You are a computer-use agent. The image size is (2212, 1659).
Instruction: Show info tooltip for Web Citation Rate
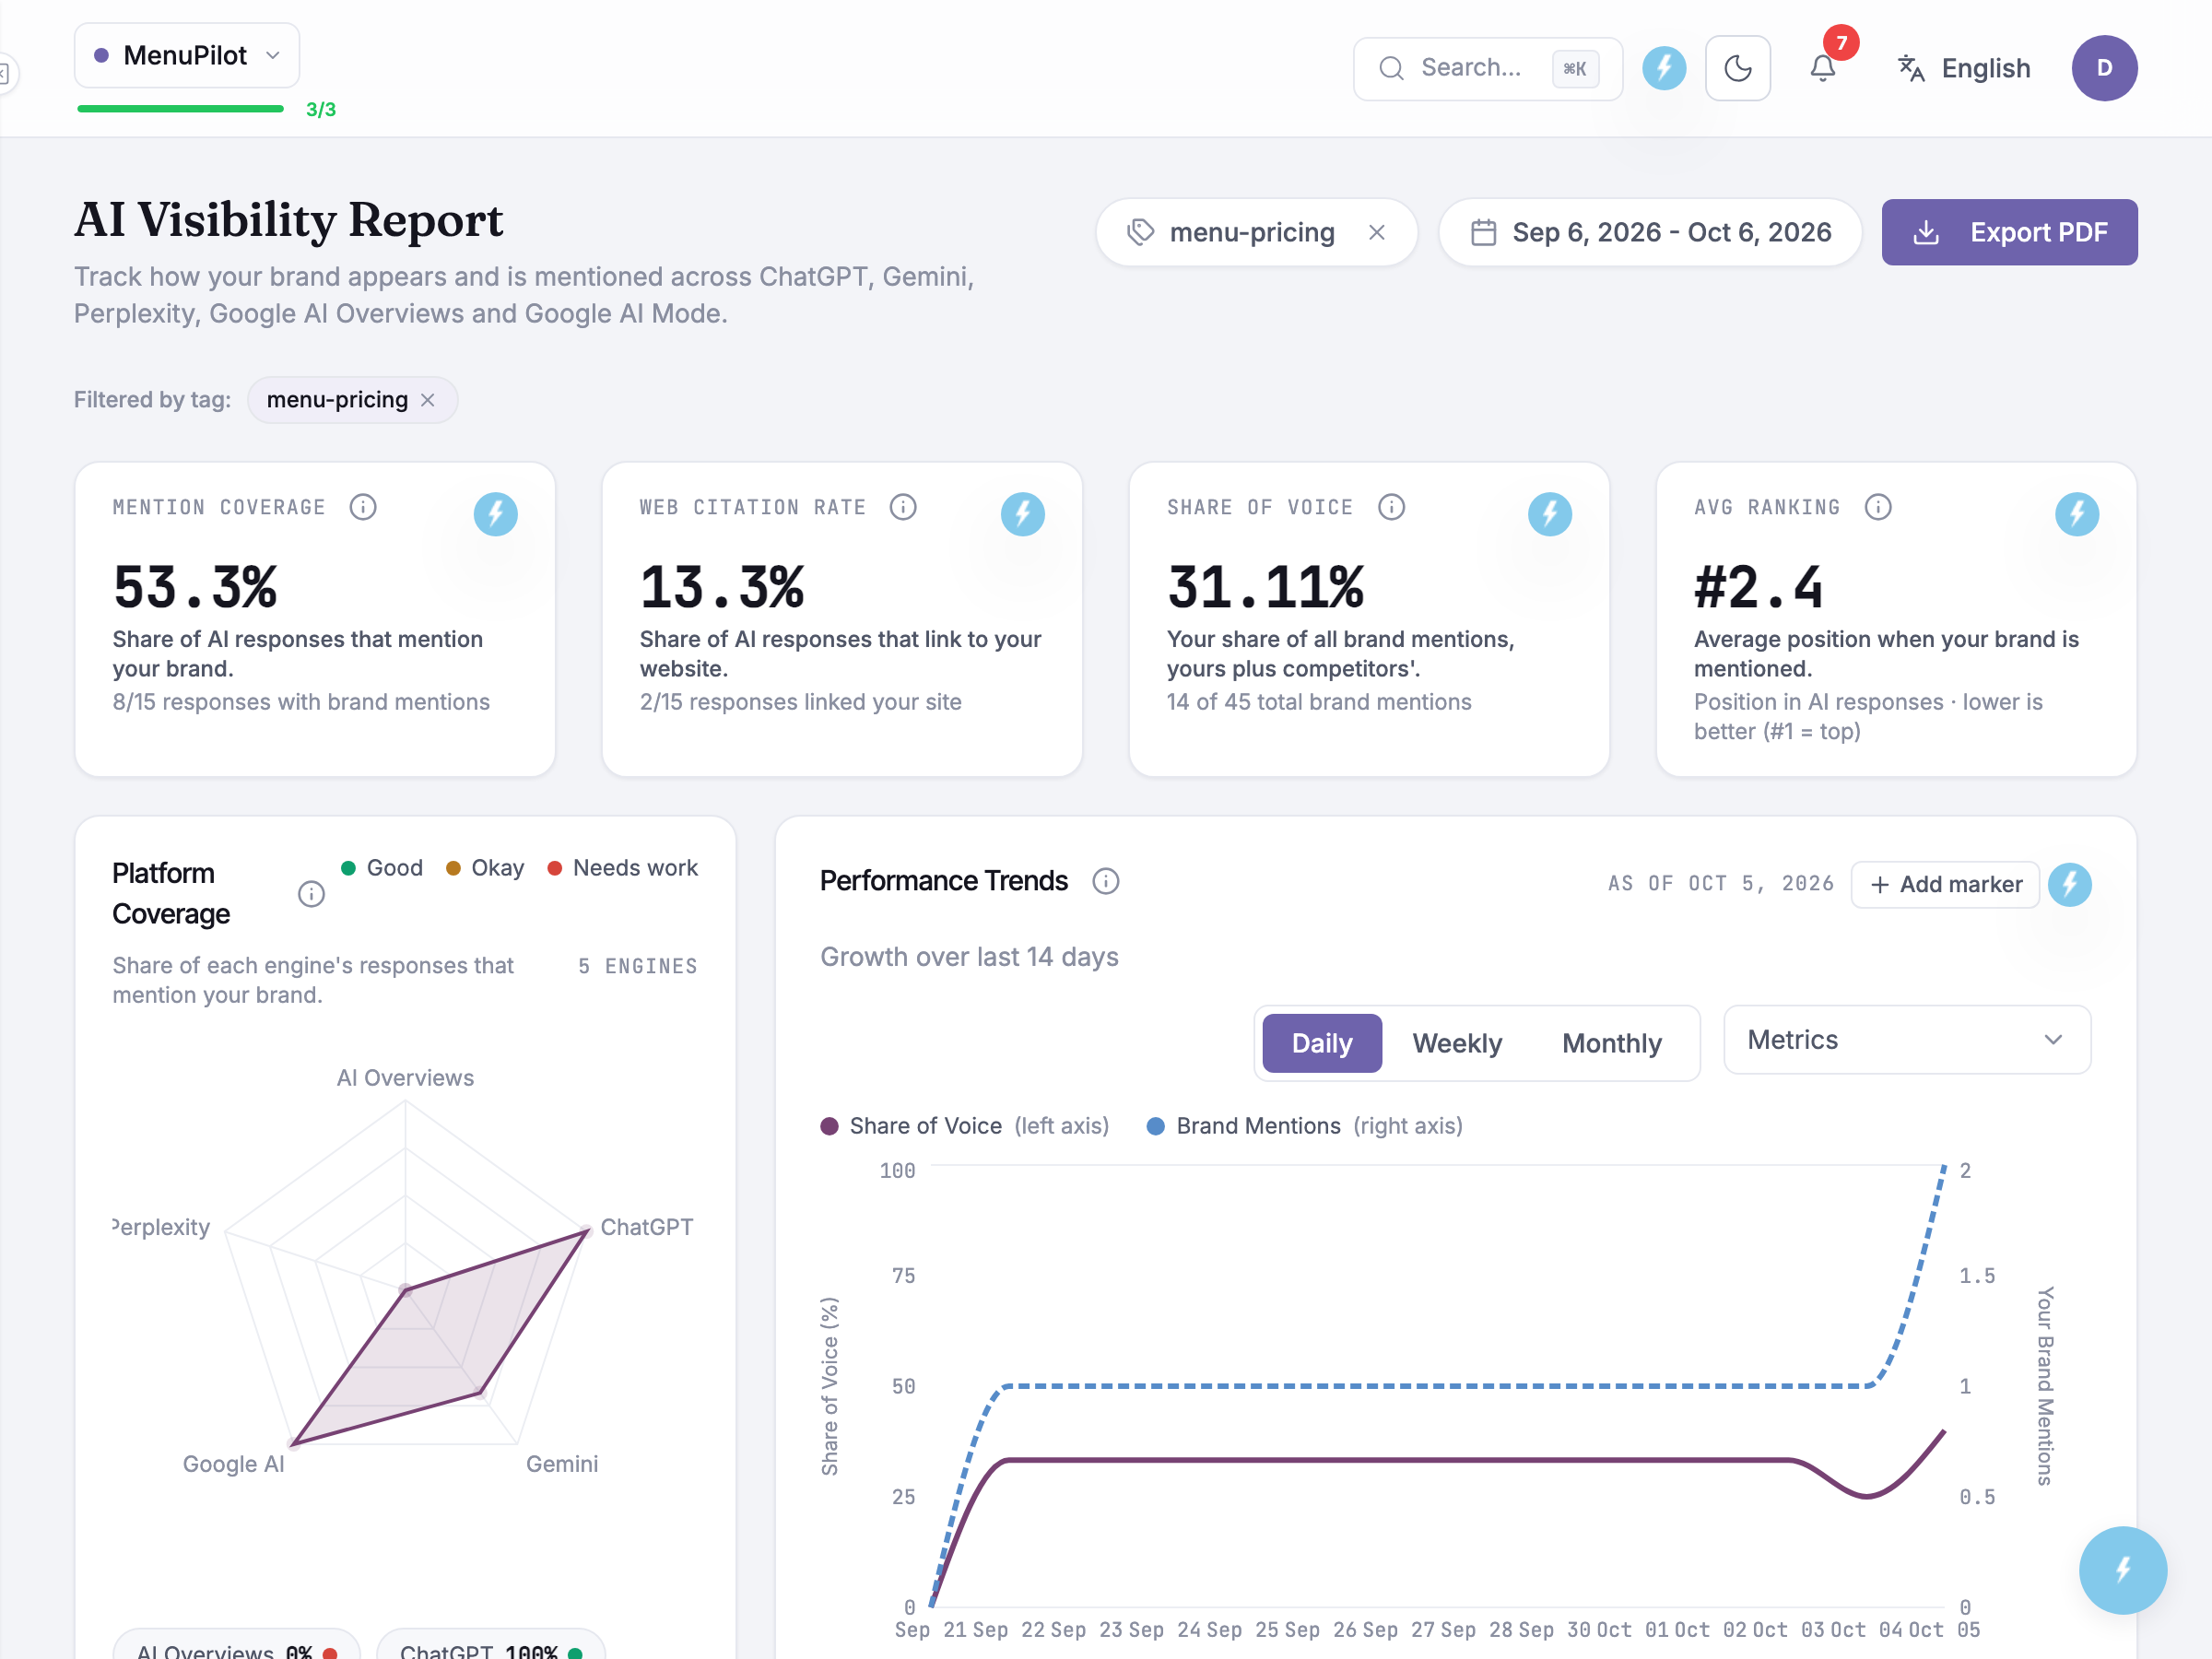tap(903, 507)
